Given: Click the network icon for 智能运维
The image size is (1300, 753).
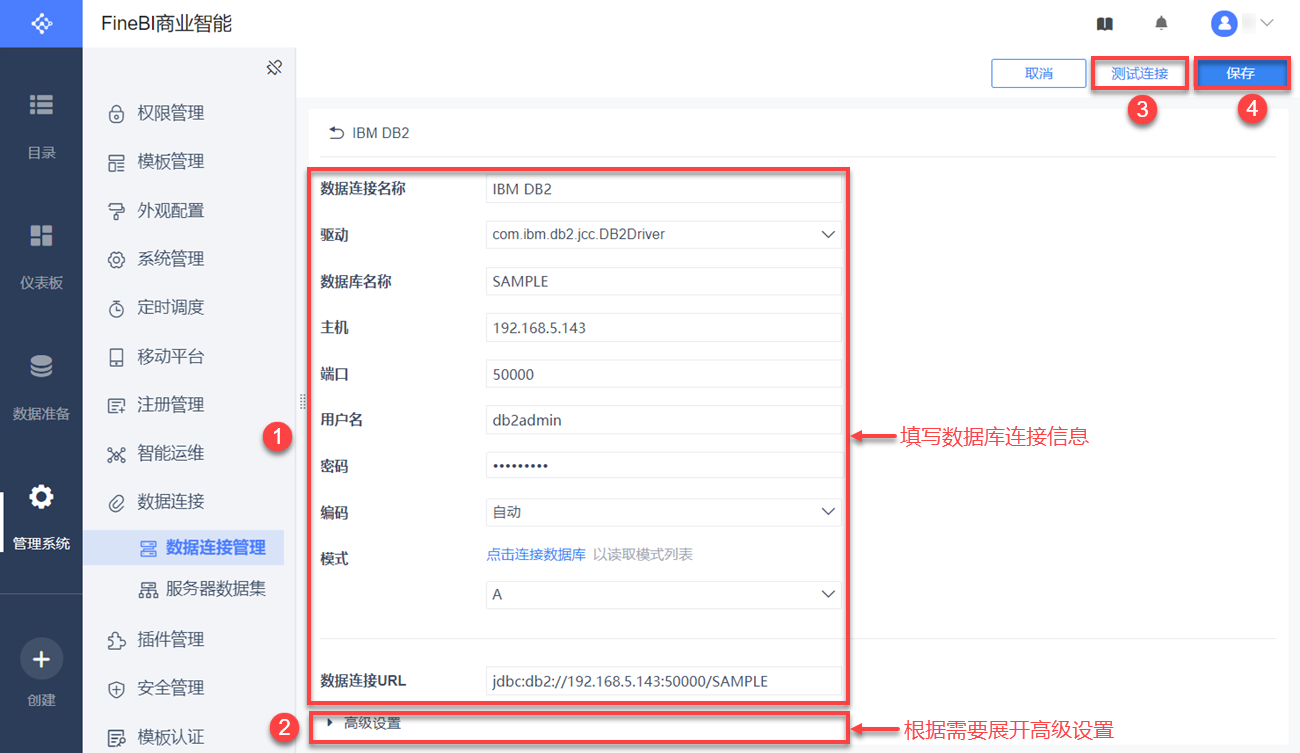Looking at the screenshot, I should 116,454.
